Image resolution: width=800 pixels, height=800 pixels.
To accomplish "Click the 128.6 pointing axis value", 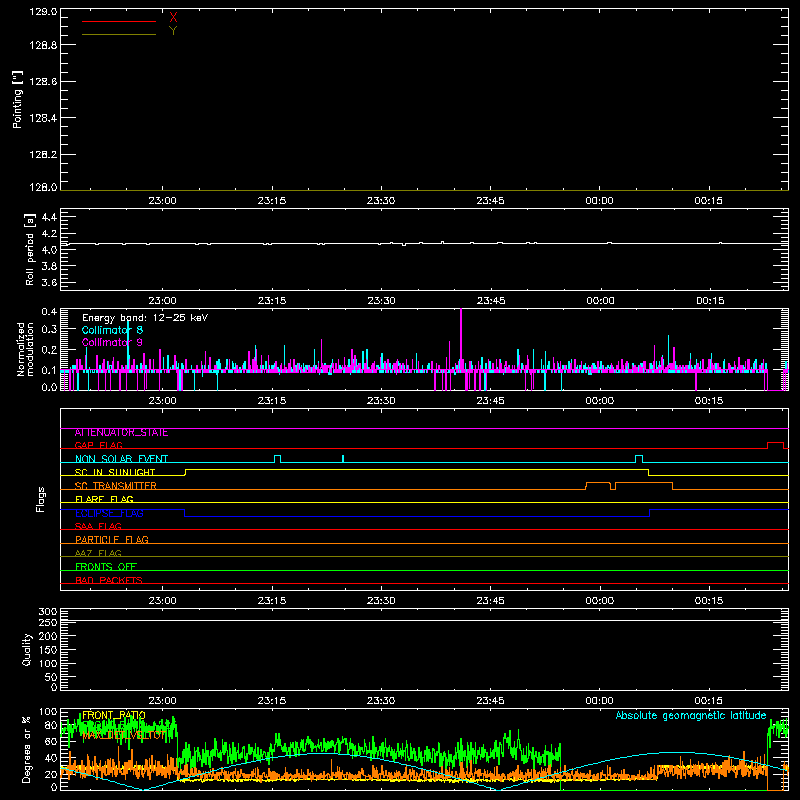I will 43,81.
